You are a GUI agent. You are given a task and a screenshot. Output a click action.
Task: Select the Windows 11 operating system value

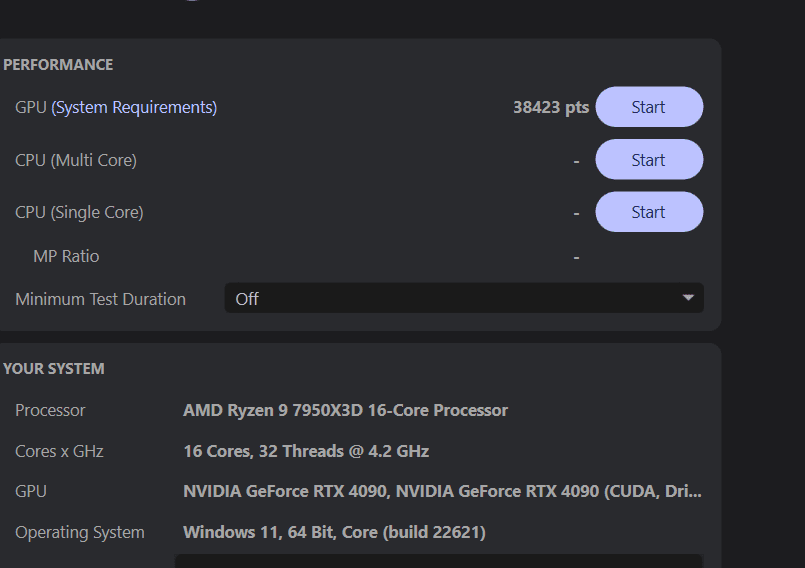tap(334, 532)
